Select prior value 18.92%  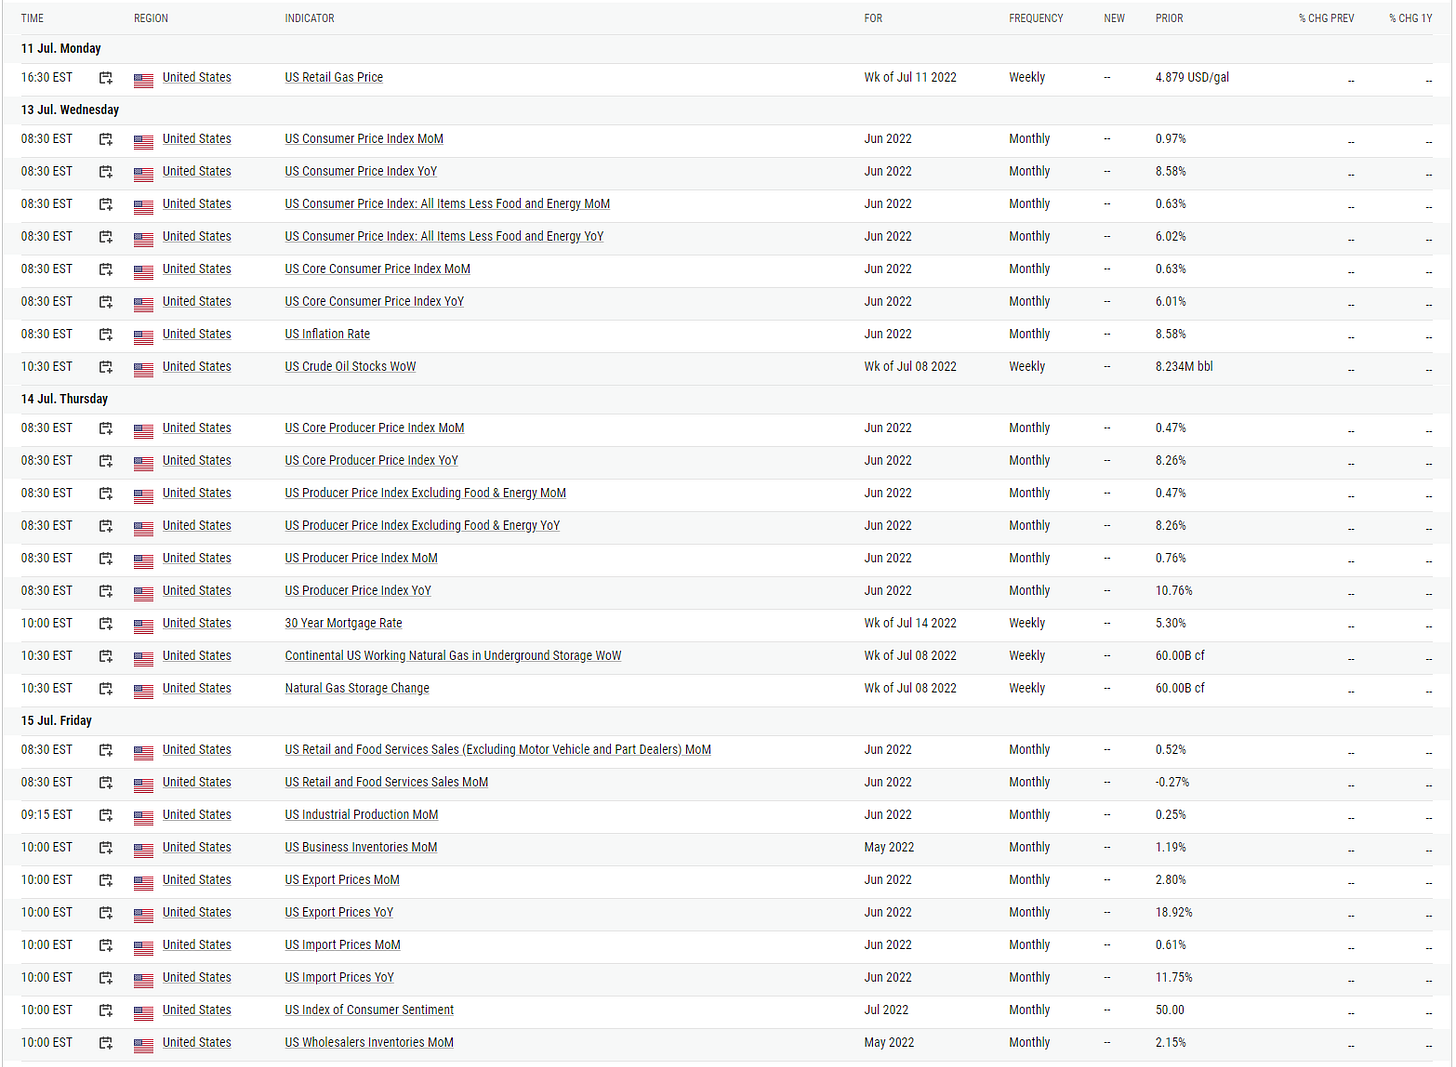click(1174, 912)
